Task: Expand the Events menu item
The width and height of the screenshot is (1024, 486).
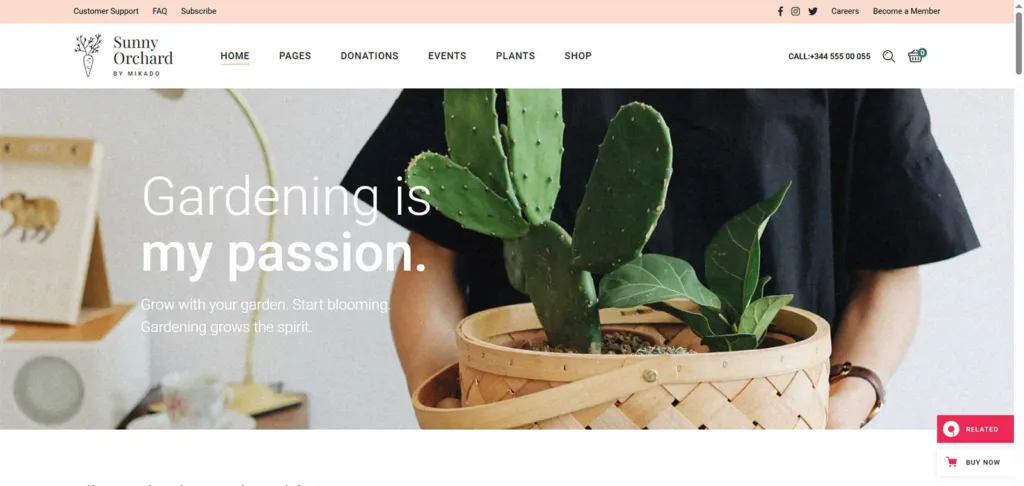Action: 447,56
